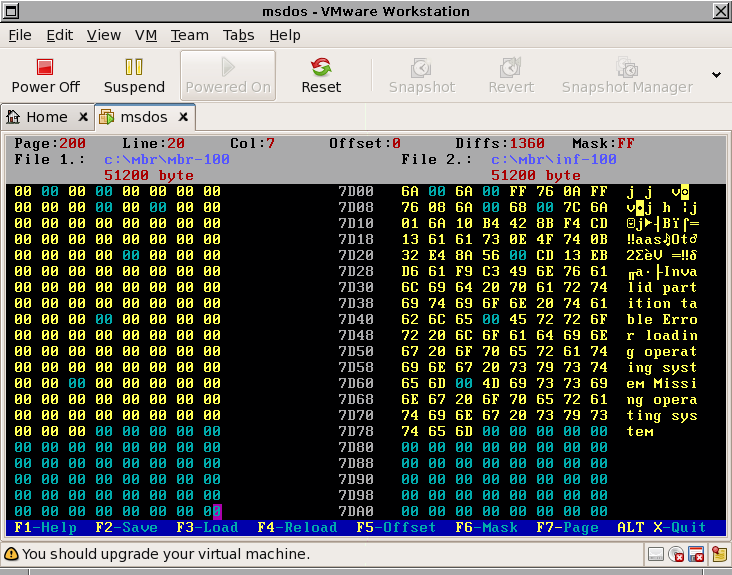Click the CD-ROM device status icon

676,554
